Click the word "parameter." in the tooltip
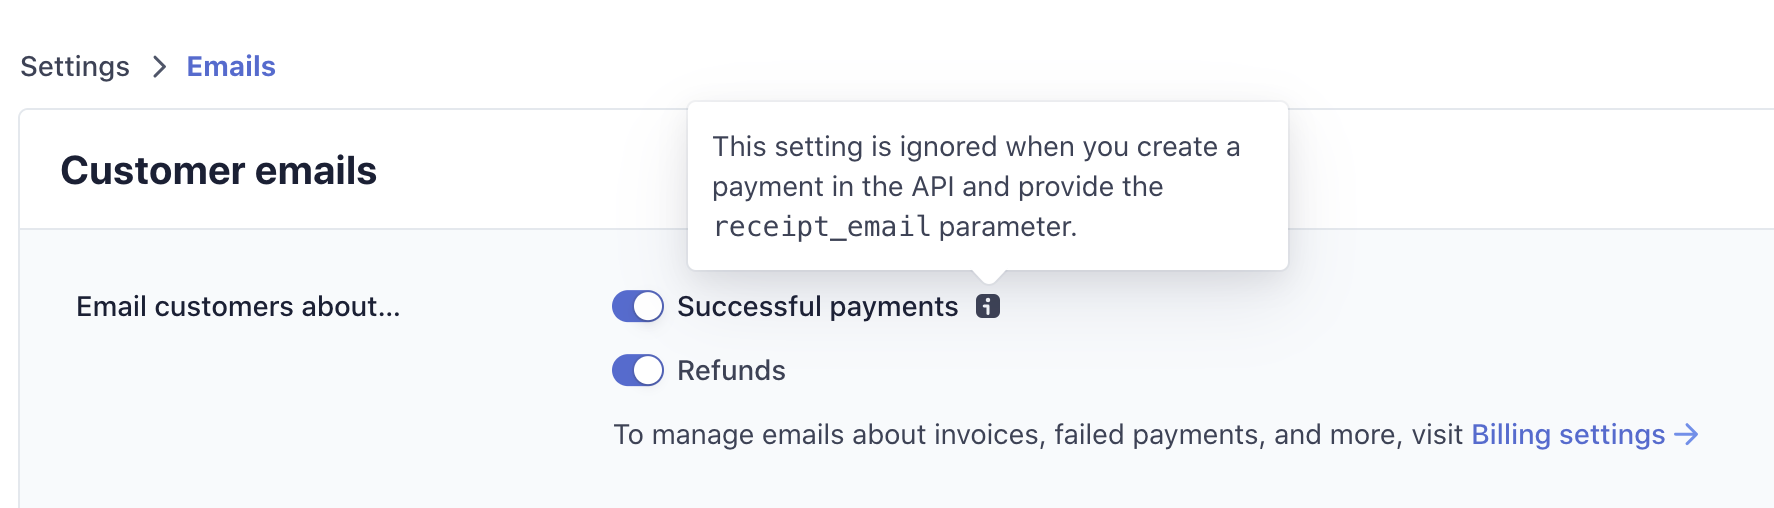Image resolution: width=1774 pixels, height=508 pixels. (1008, 227)
